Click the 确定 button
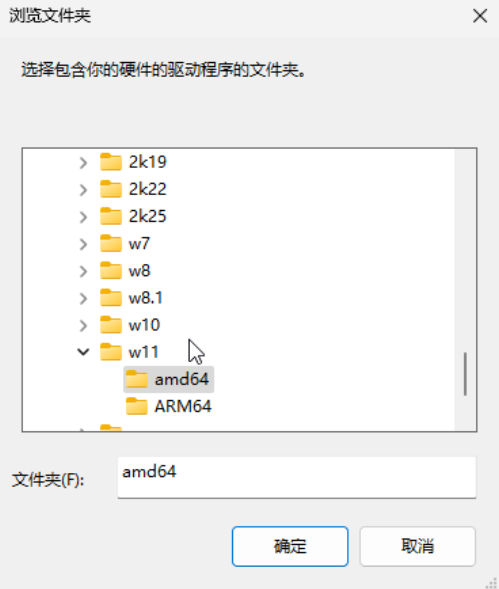Viewport: 499px width, 589px height. (290, 546)
